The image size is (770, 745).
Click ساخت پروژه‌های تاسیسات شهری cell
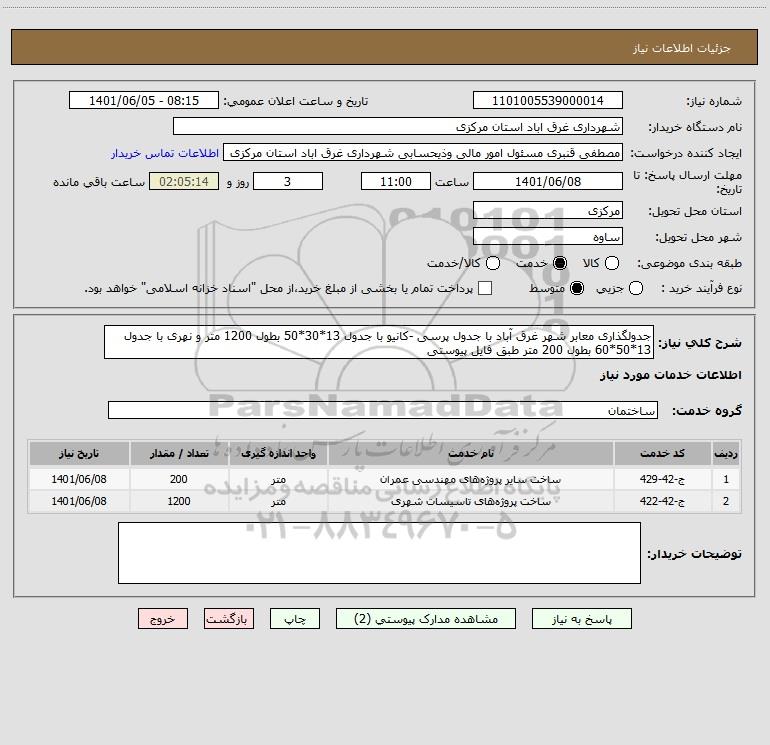[x=471, y=501]
